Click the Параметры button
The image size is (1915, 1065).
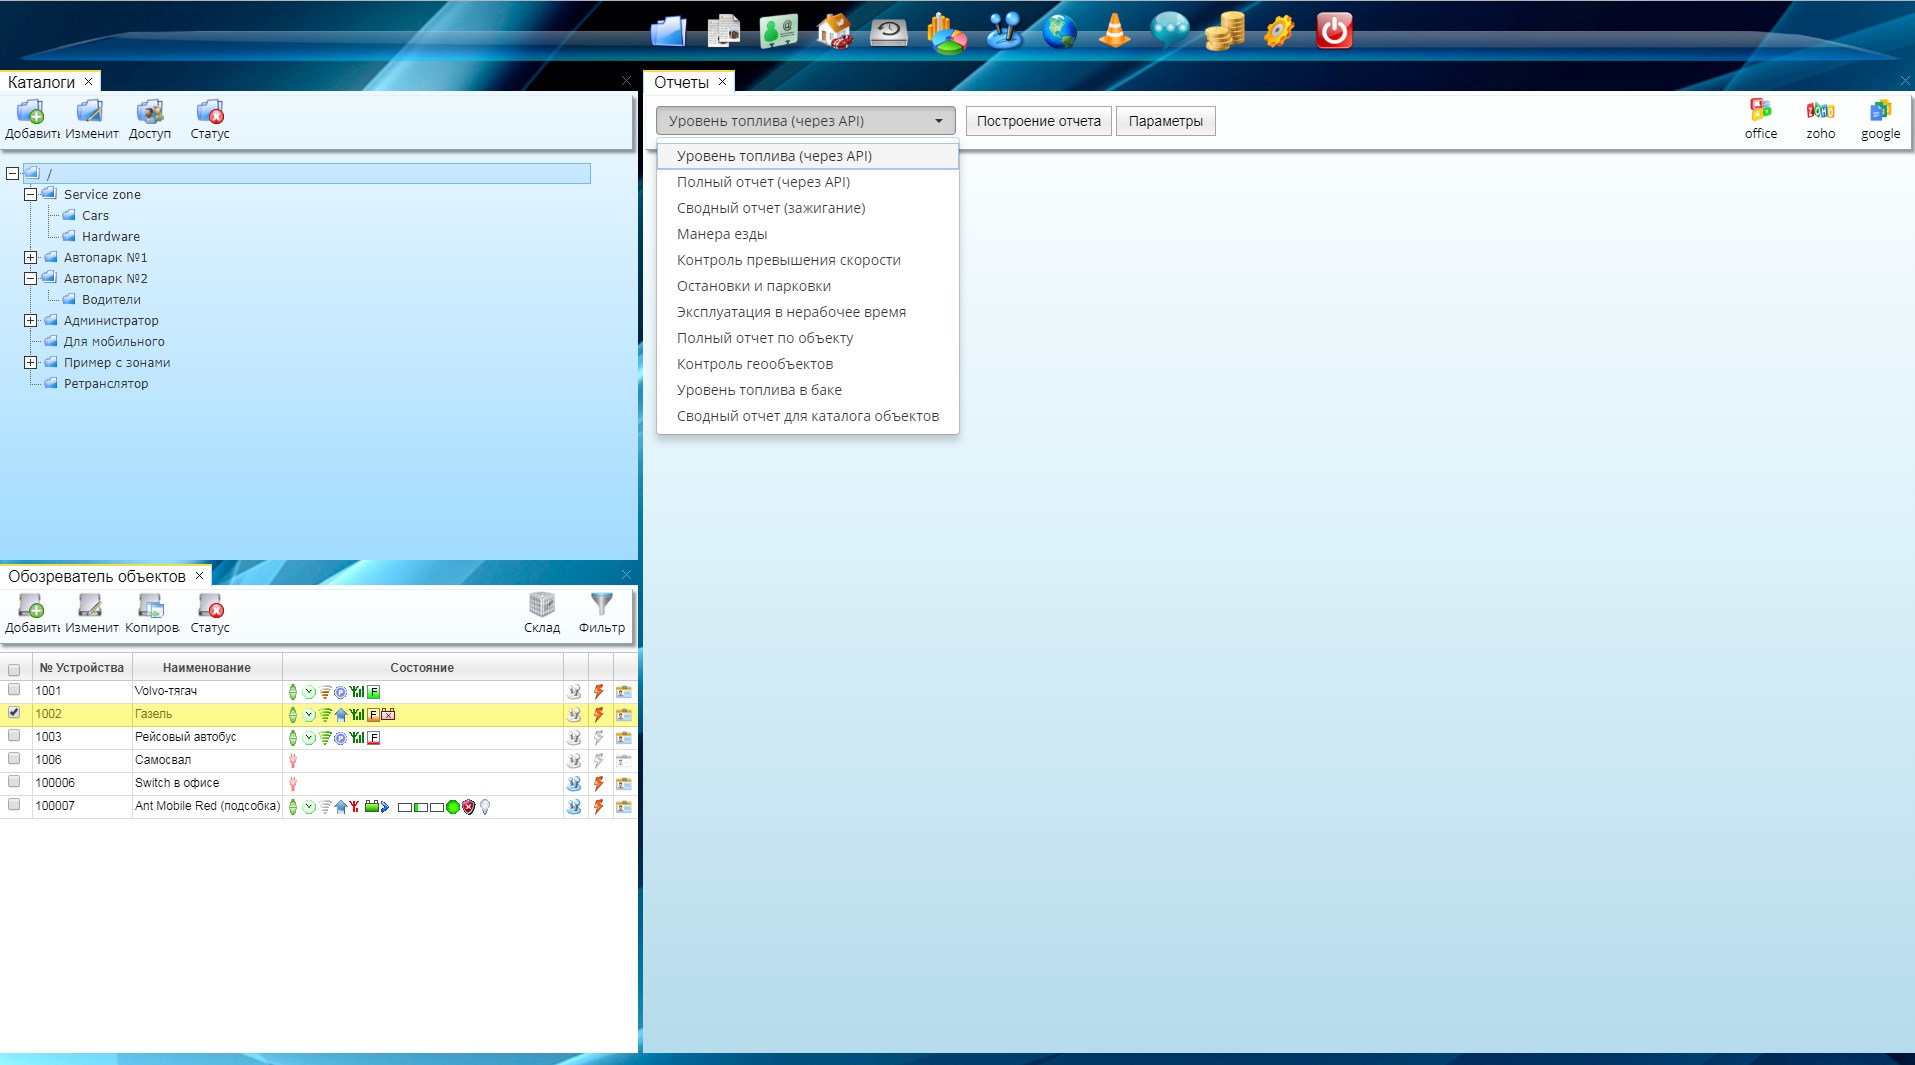[1165, 121]
